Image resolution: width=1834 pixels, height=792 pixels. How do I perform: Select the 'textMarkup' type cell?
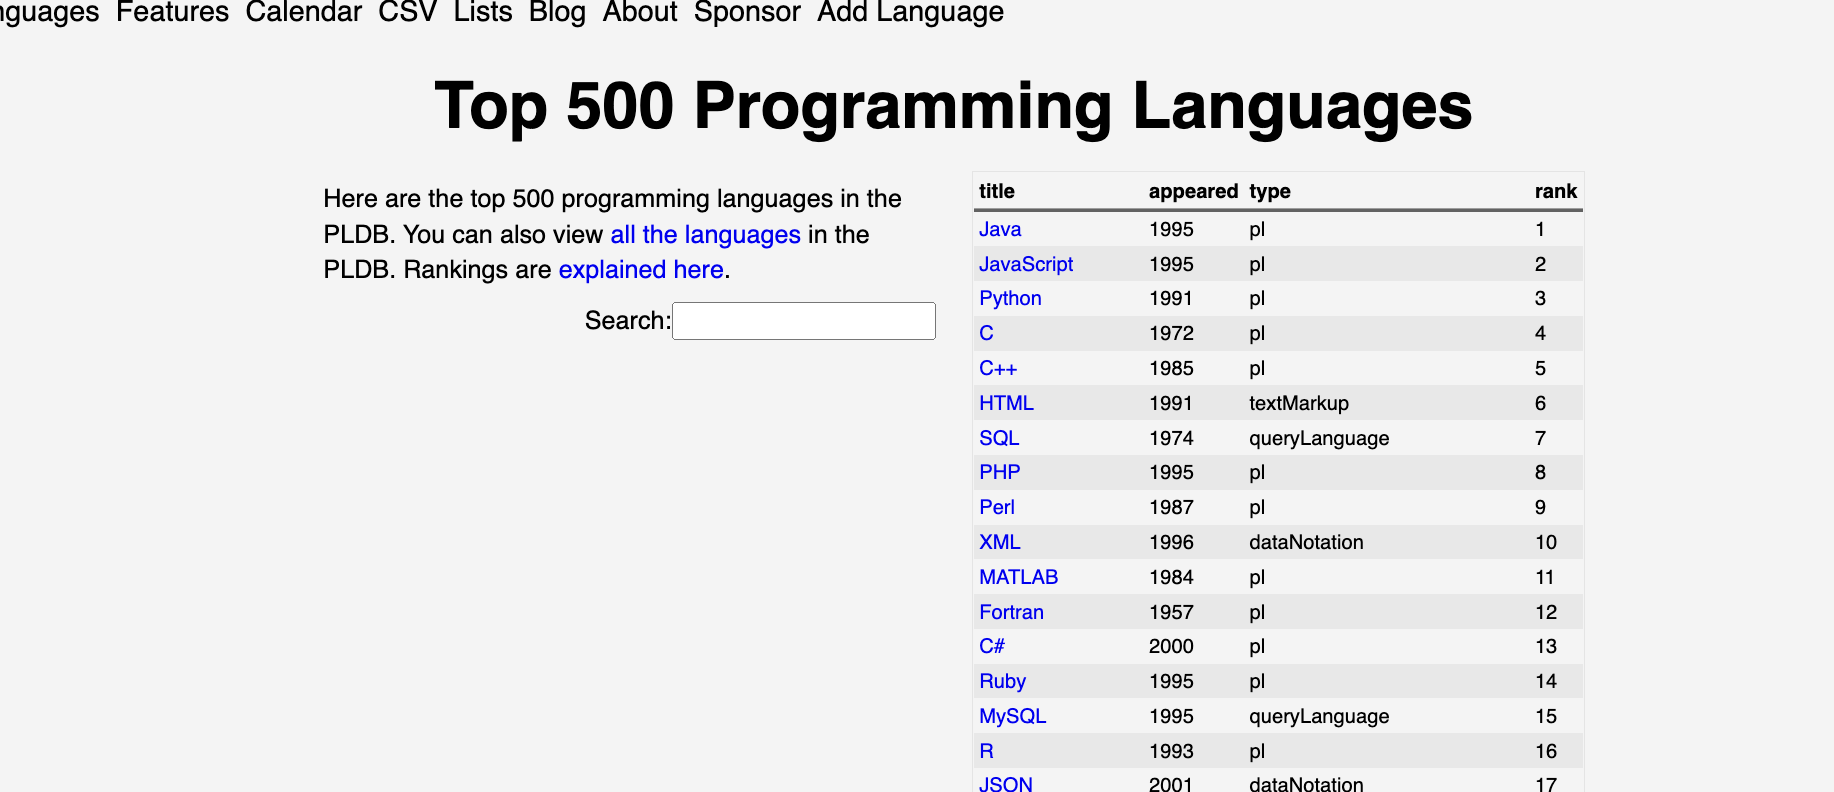pyautogui.click(x=1299, y=403)
